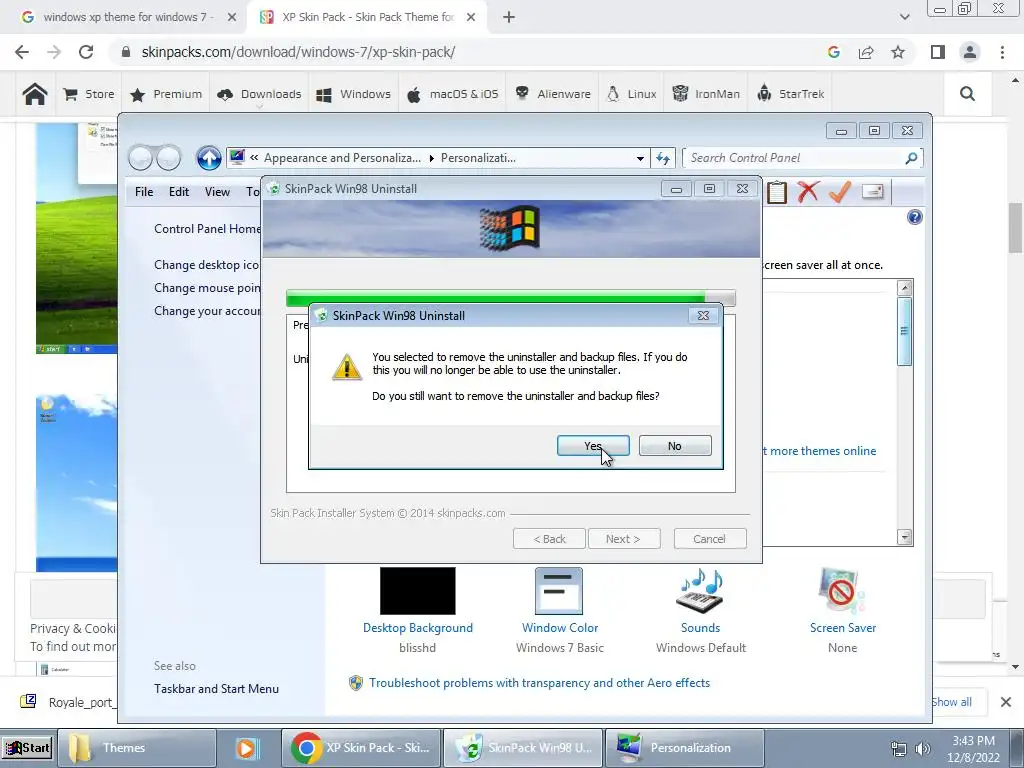Click the Windows XP bliss preview thumbnail
Image resolution: width=1024 pixels, height=768 pixels.
click(76, 238)
